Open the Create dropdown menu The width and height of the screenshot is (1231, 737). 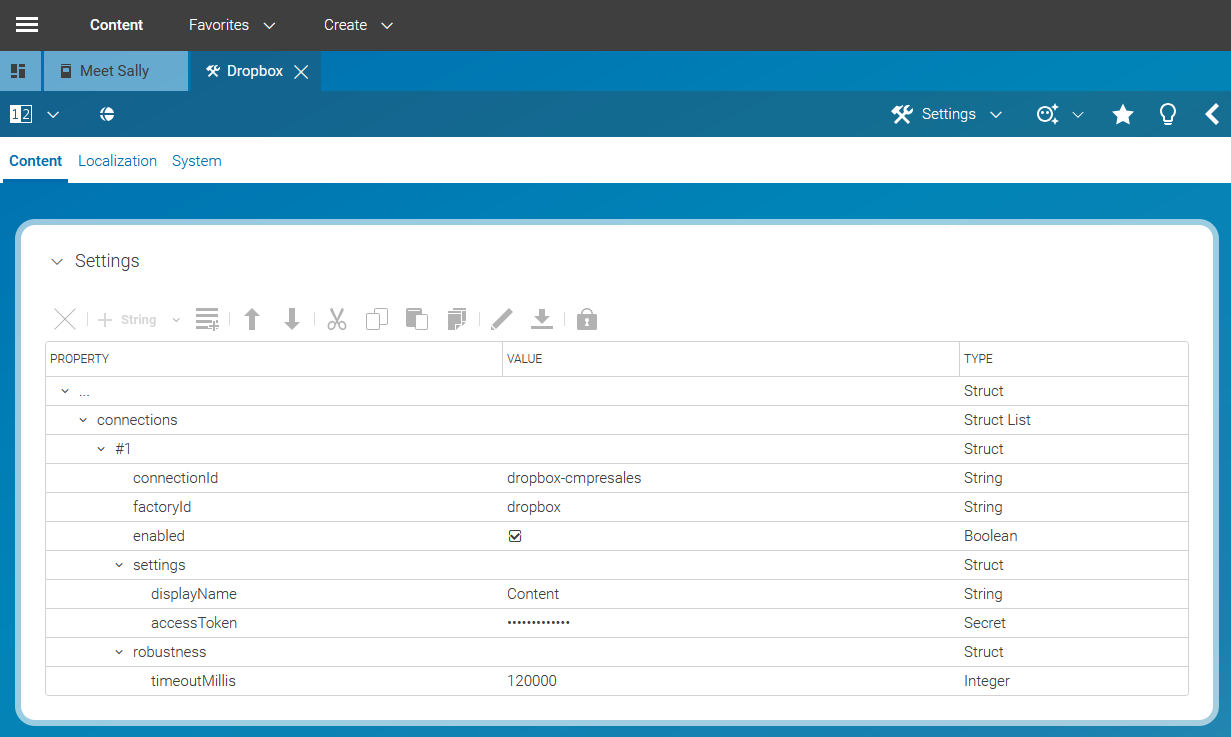pyautogui.click(x=358, y=25)
